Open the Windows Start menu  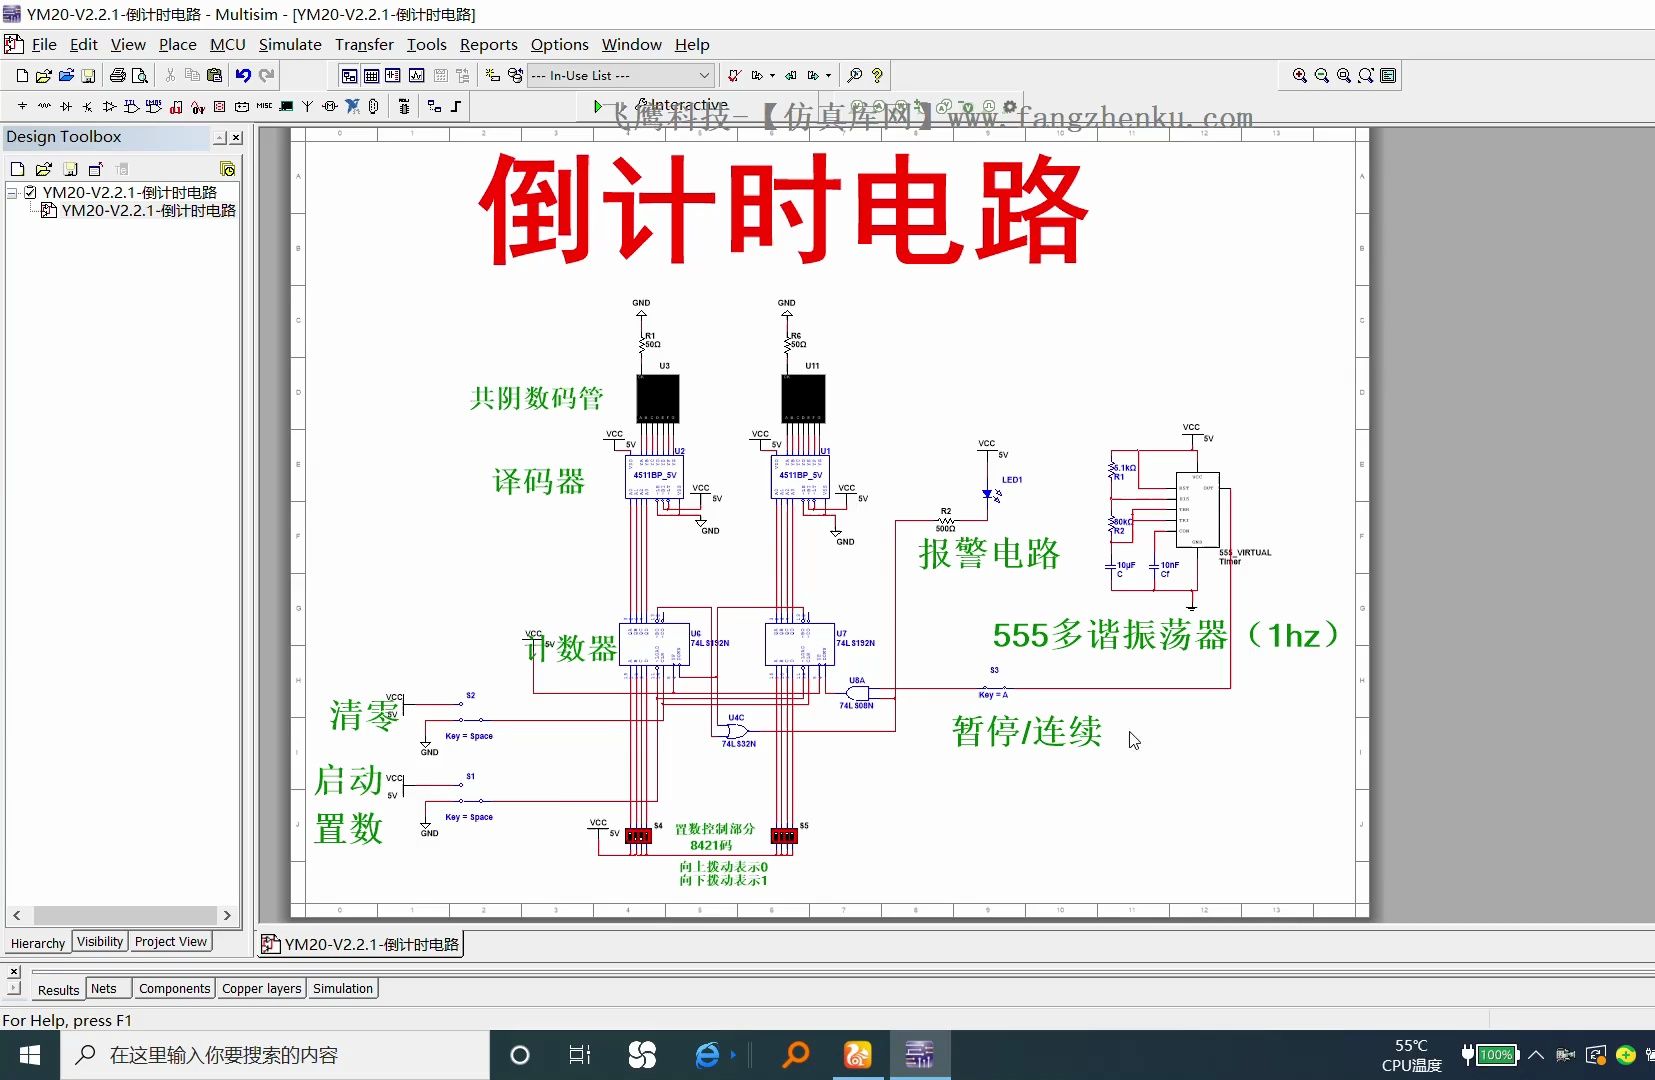coord(30,1055)
